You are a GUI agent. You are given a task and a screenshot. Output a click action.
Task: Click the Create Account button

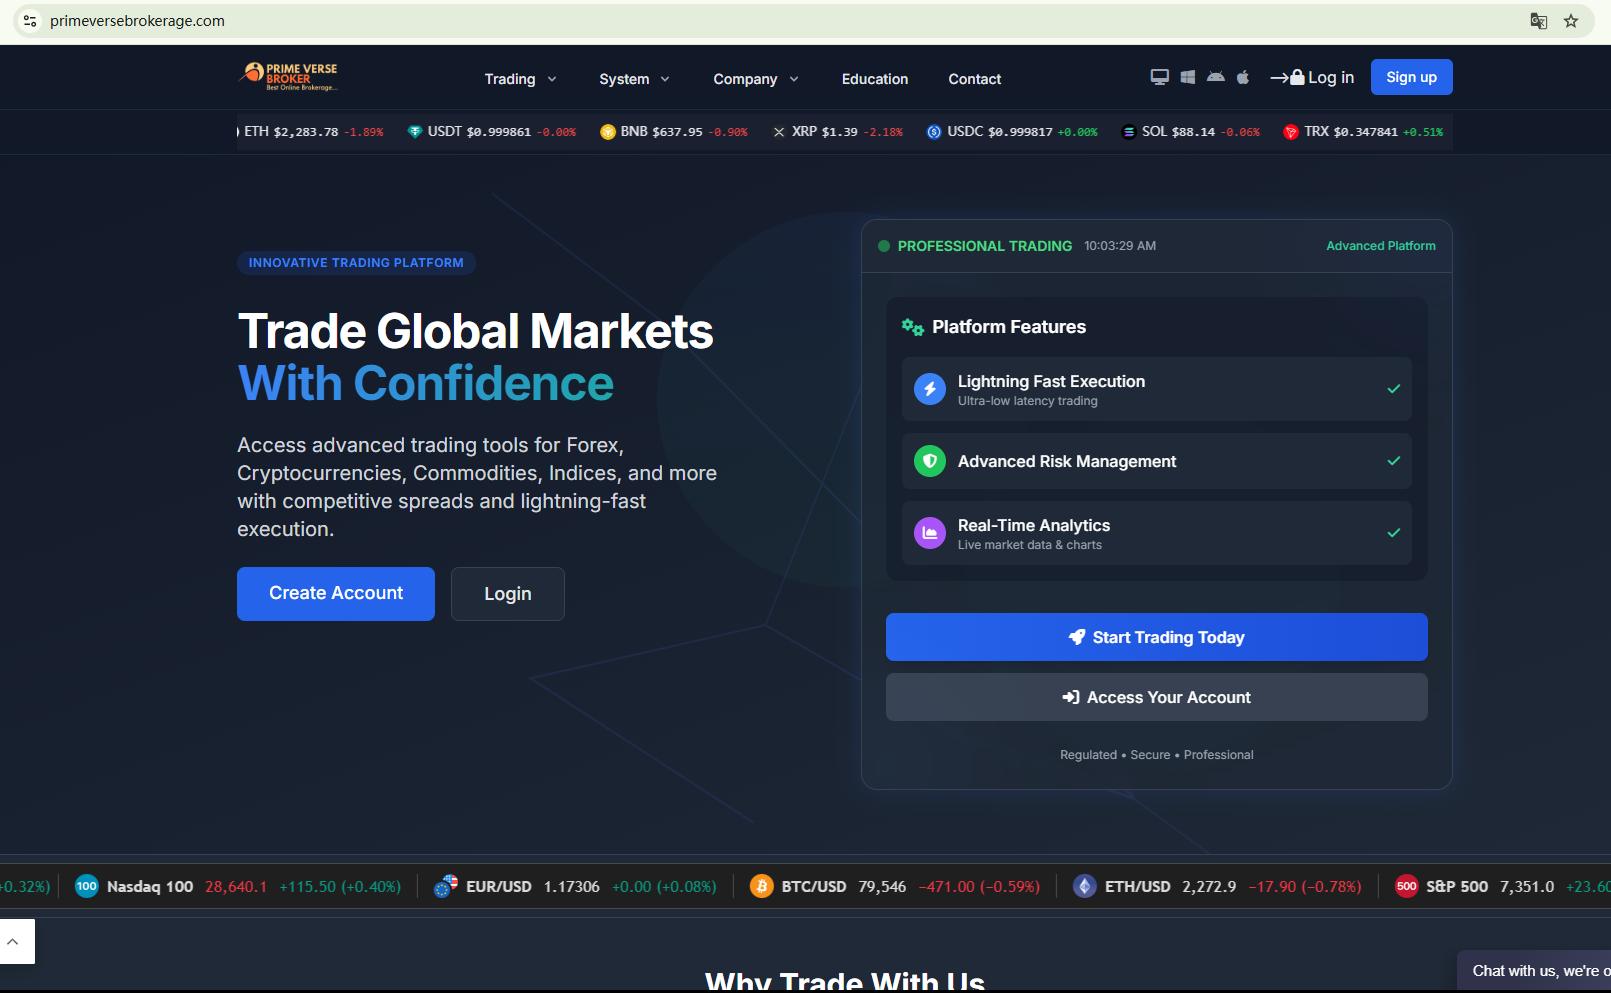pos(336,594)
